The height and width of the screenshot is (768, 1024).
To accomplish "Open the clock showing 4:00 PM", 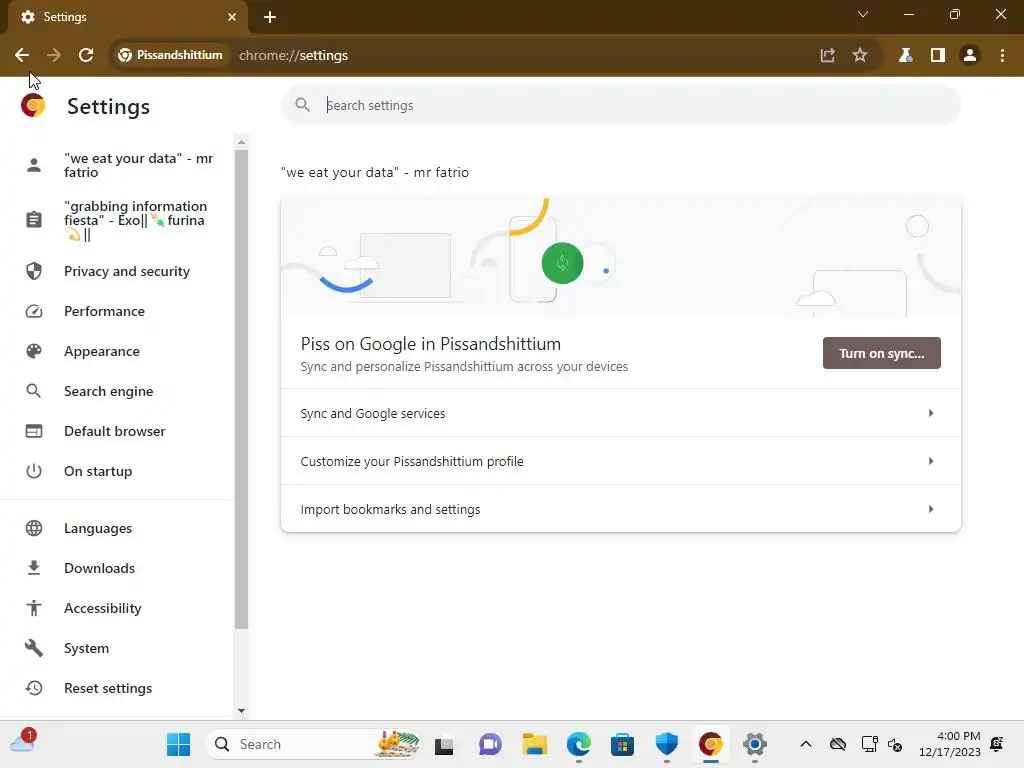I will point(950,744).
